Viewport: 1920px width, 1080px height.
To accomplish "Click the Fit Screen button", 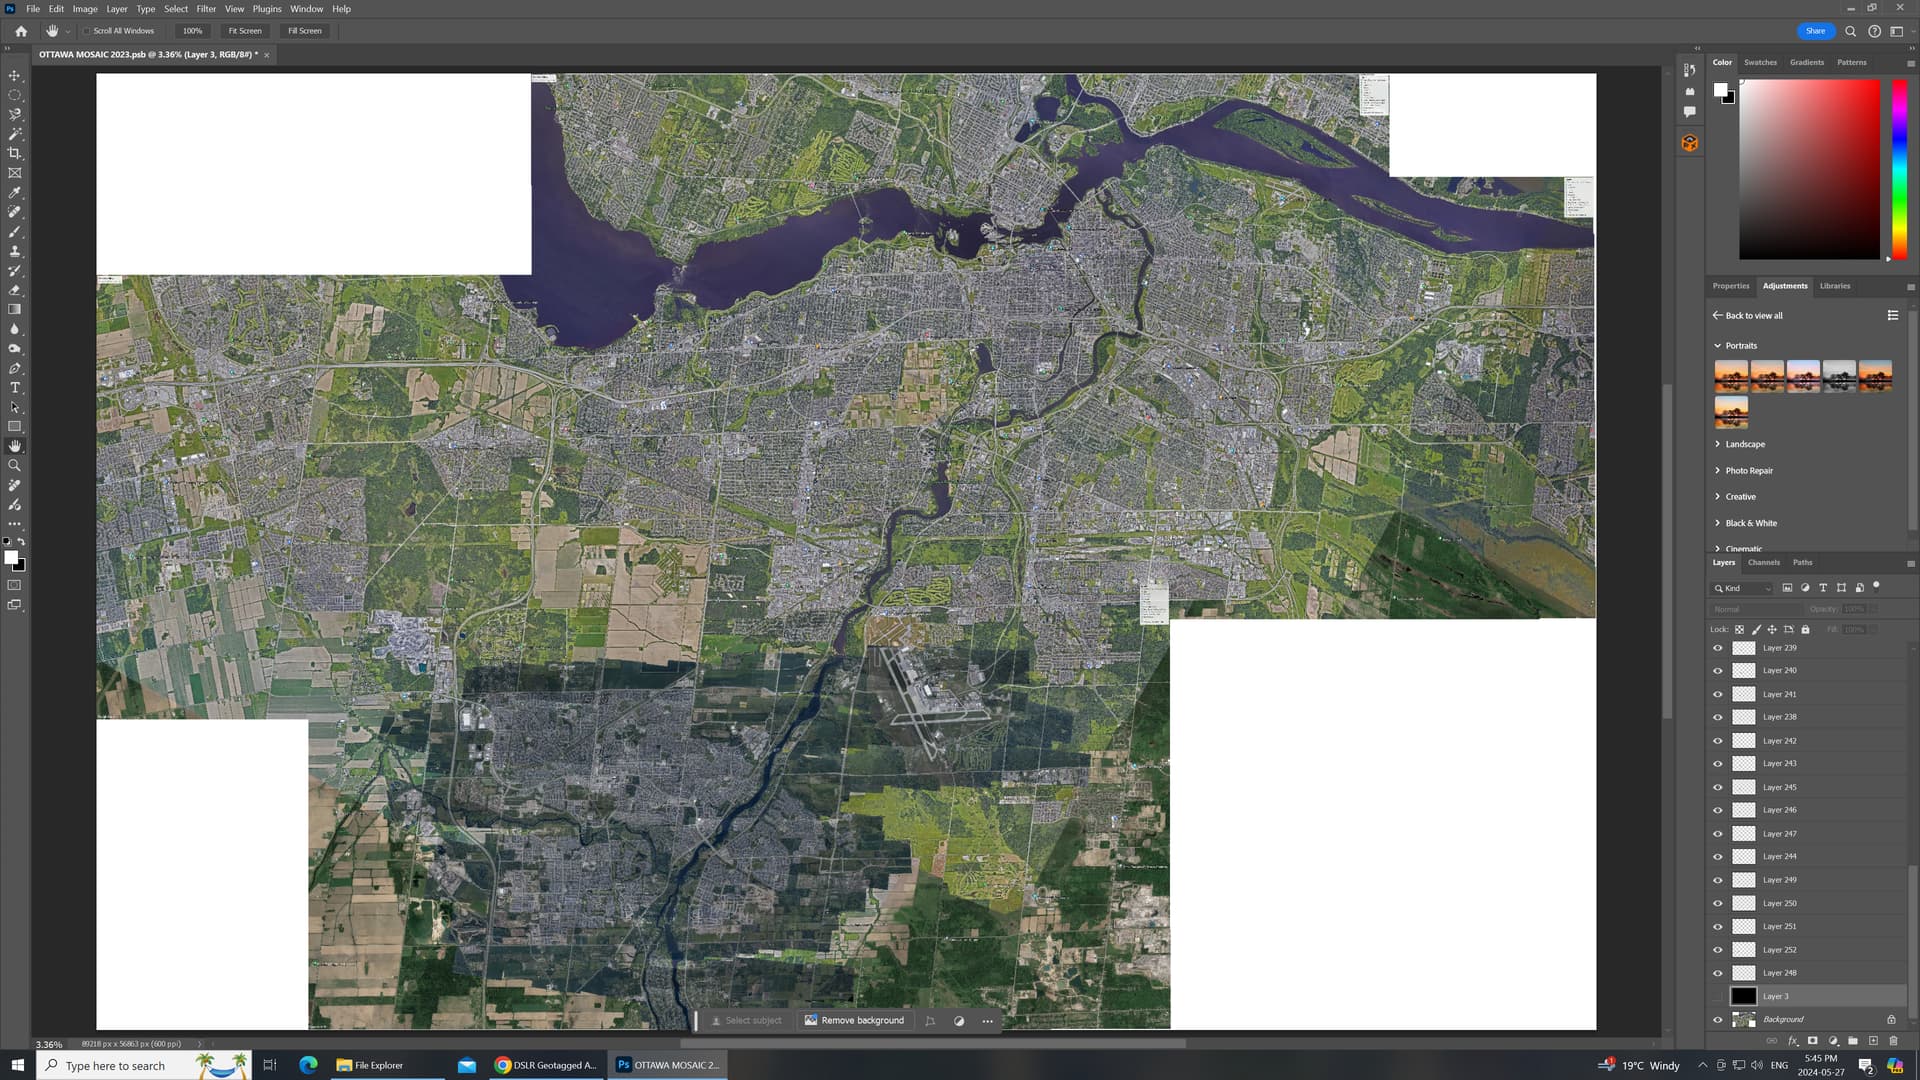I will click(x=244, y=30).
